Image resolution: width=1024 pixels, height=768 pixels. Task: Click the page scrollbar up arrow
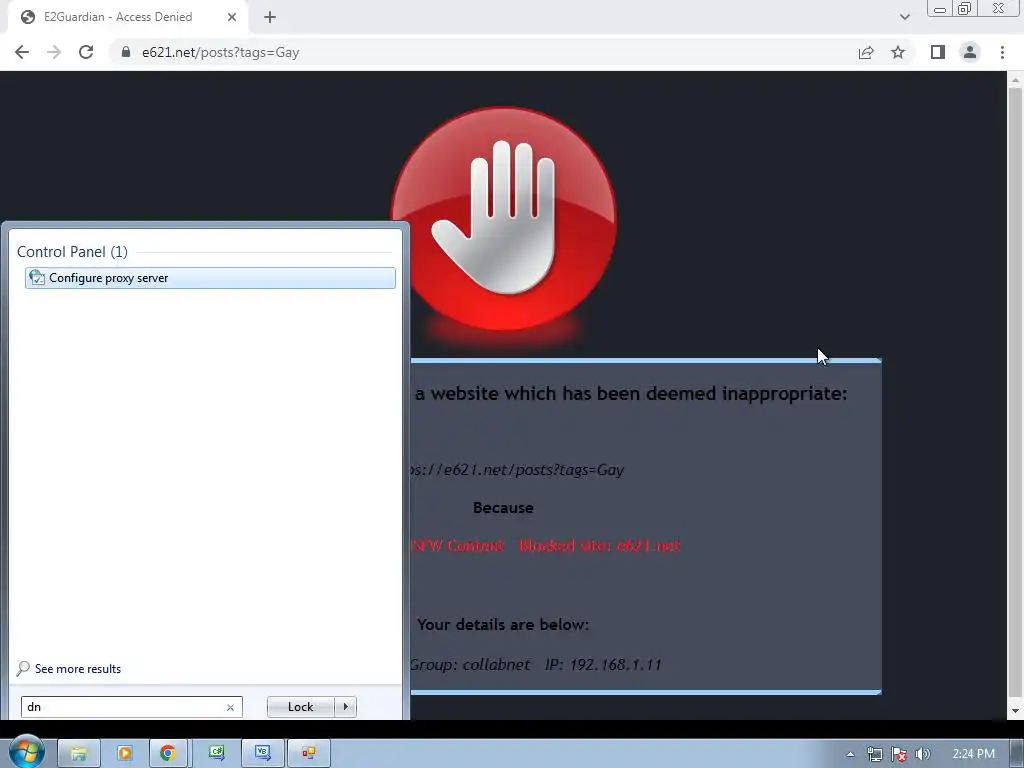coord(1015,80)
